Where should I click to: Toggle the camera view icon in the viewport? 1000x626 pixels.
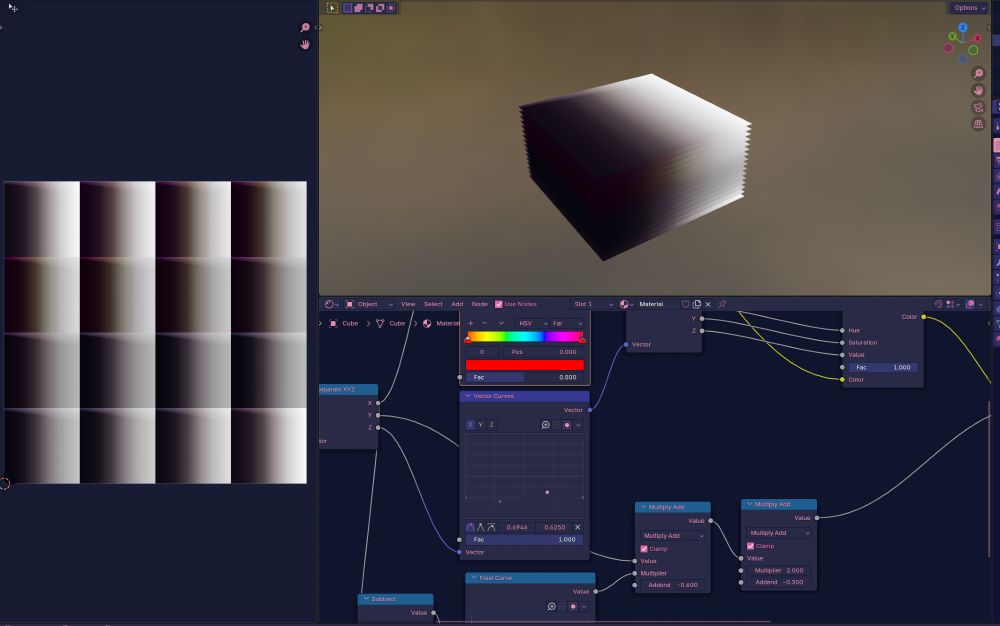click(x=978, y=107)
